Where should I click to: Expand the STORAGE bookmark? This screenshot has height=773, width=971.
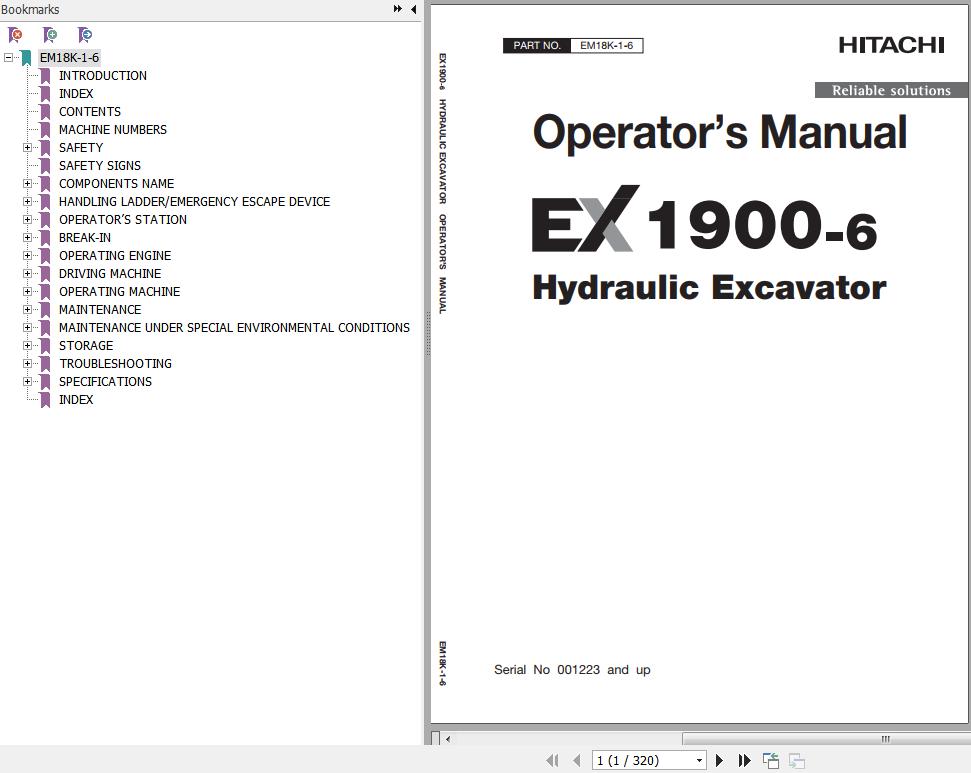point(27,345)
